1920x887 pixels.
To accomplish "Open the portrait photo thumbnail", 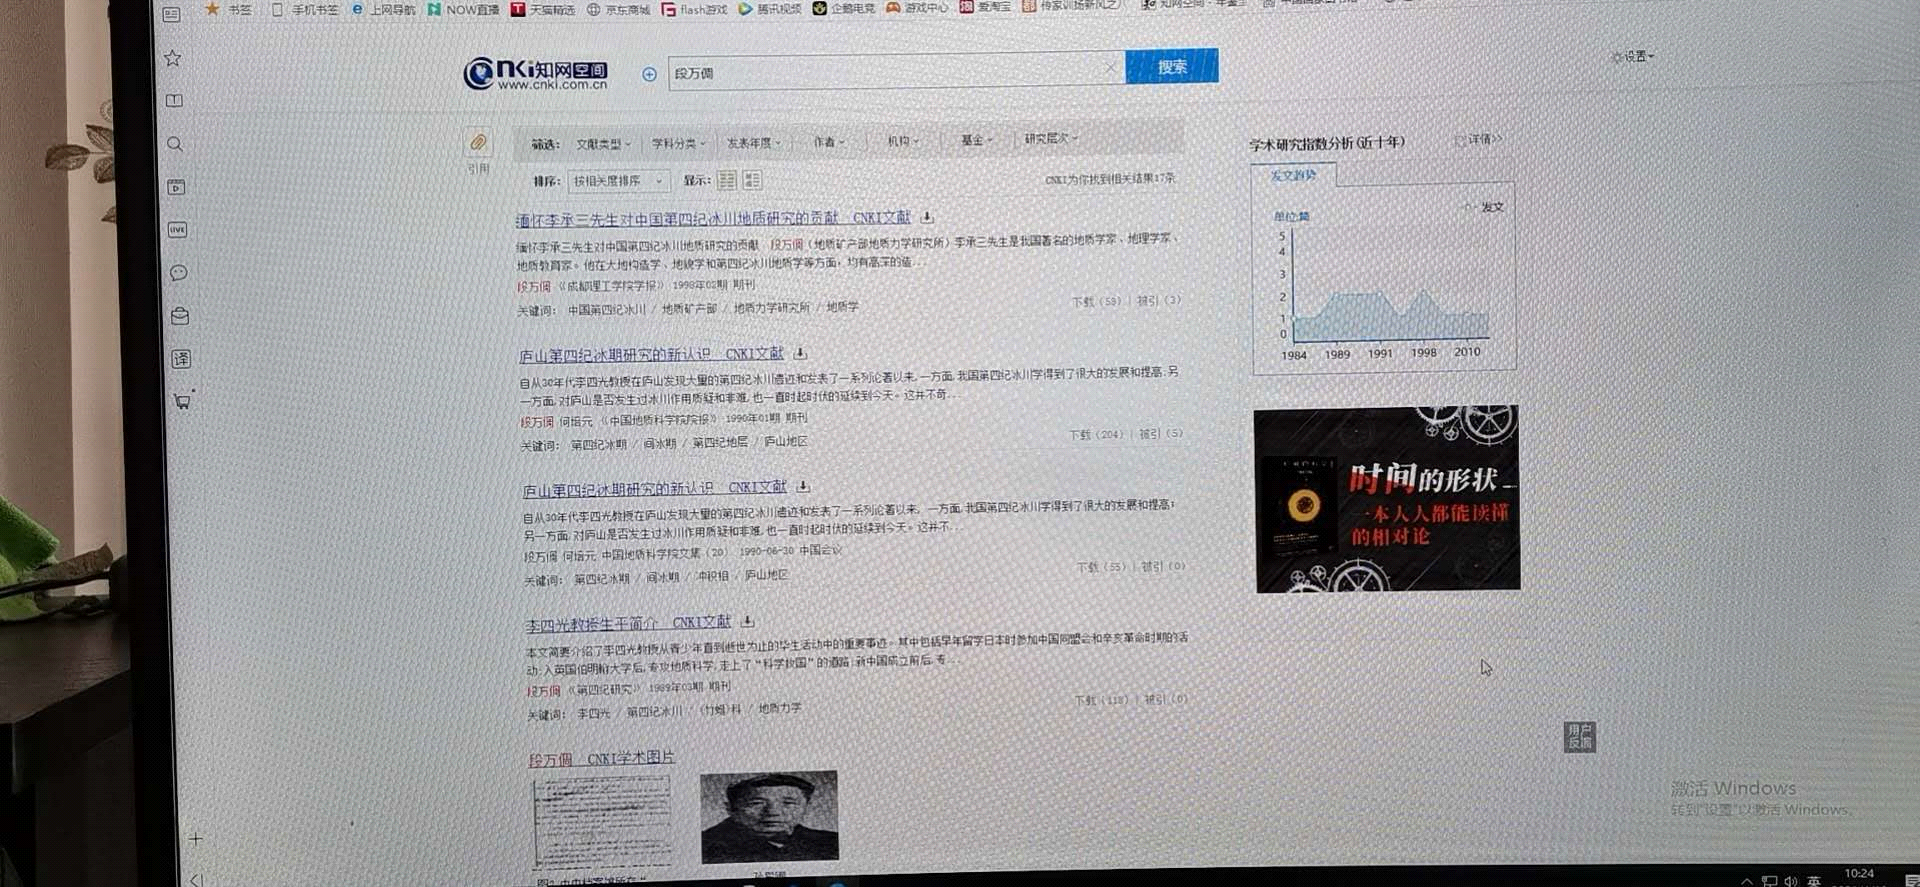I will [x=769, y=816].
